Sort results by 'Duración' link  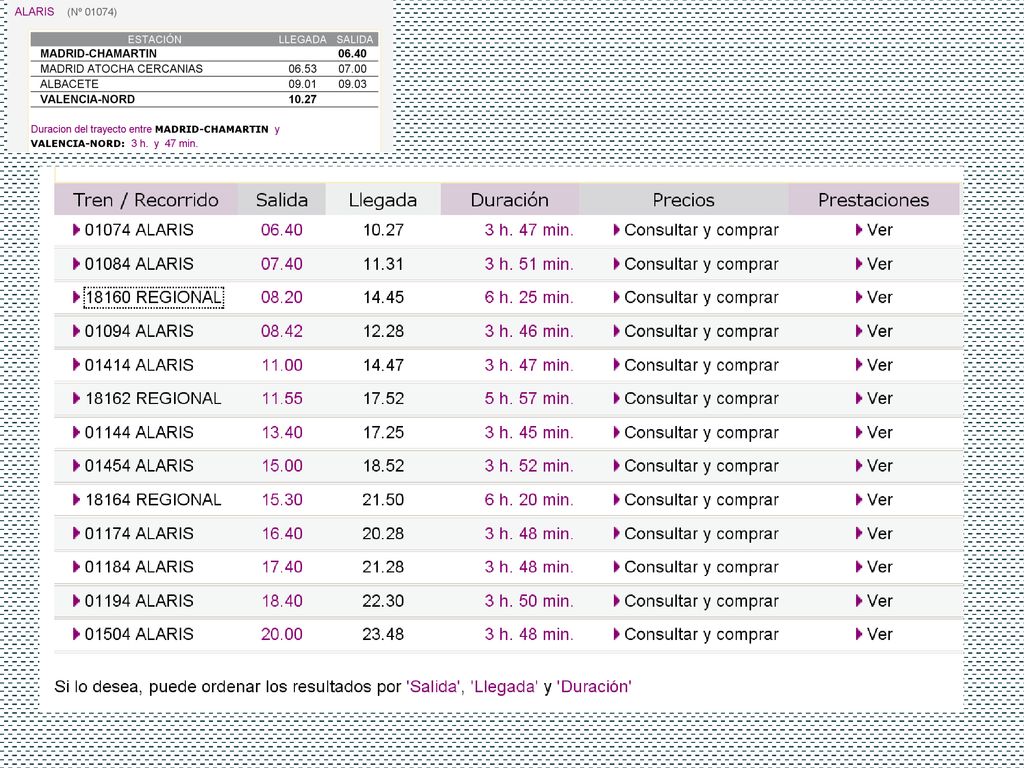[594, 686]
